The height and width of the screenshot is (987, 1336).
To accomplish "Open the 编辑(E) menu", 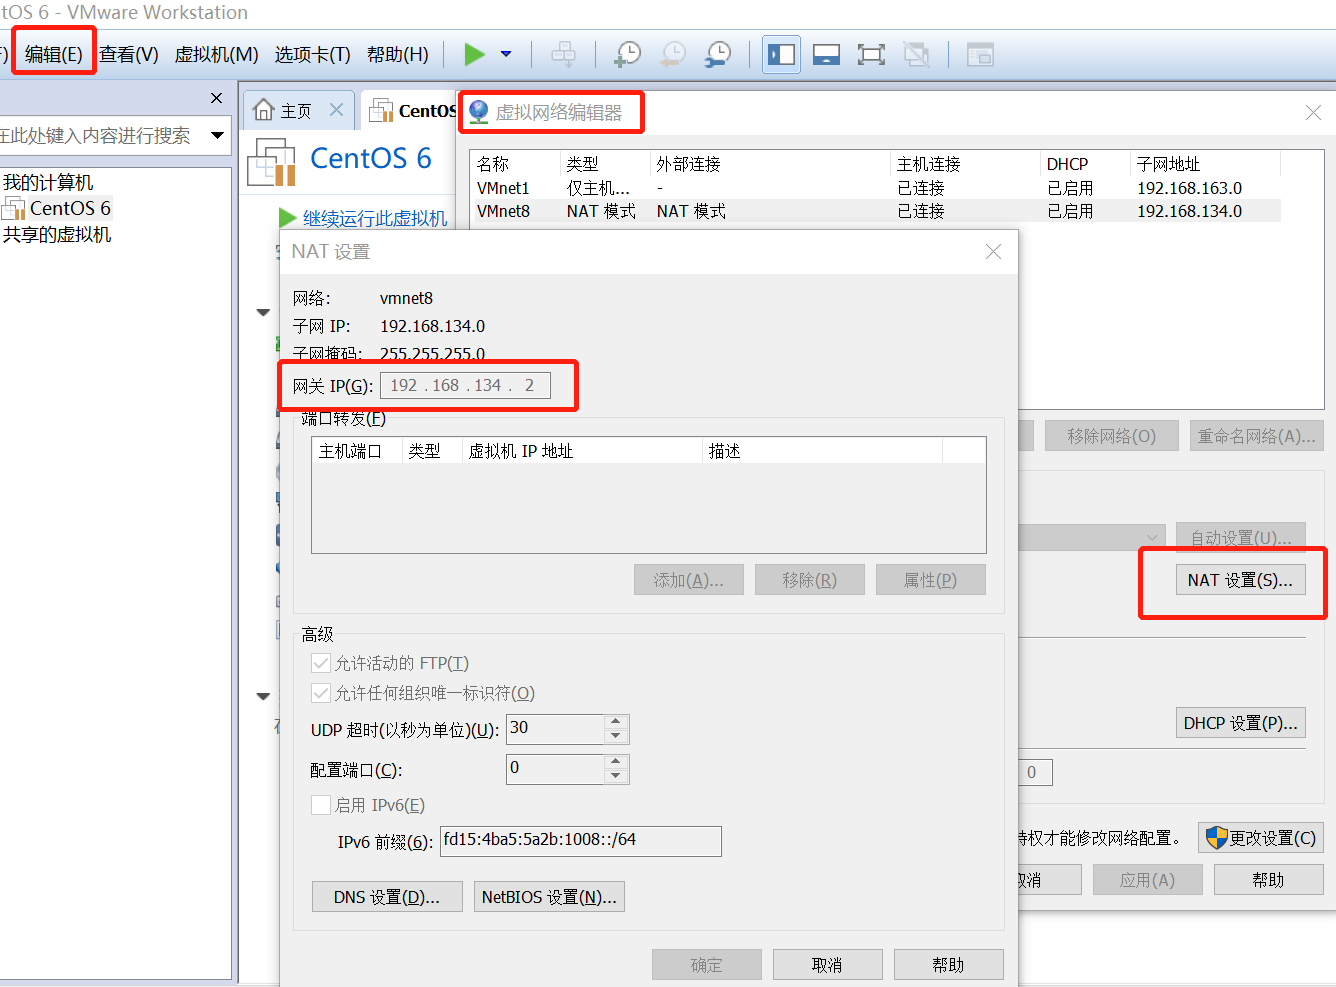I will (x=54, y=54).
